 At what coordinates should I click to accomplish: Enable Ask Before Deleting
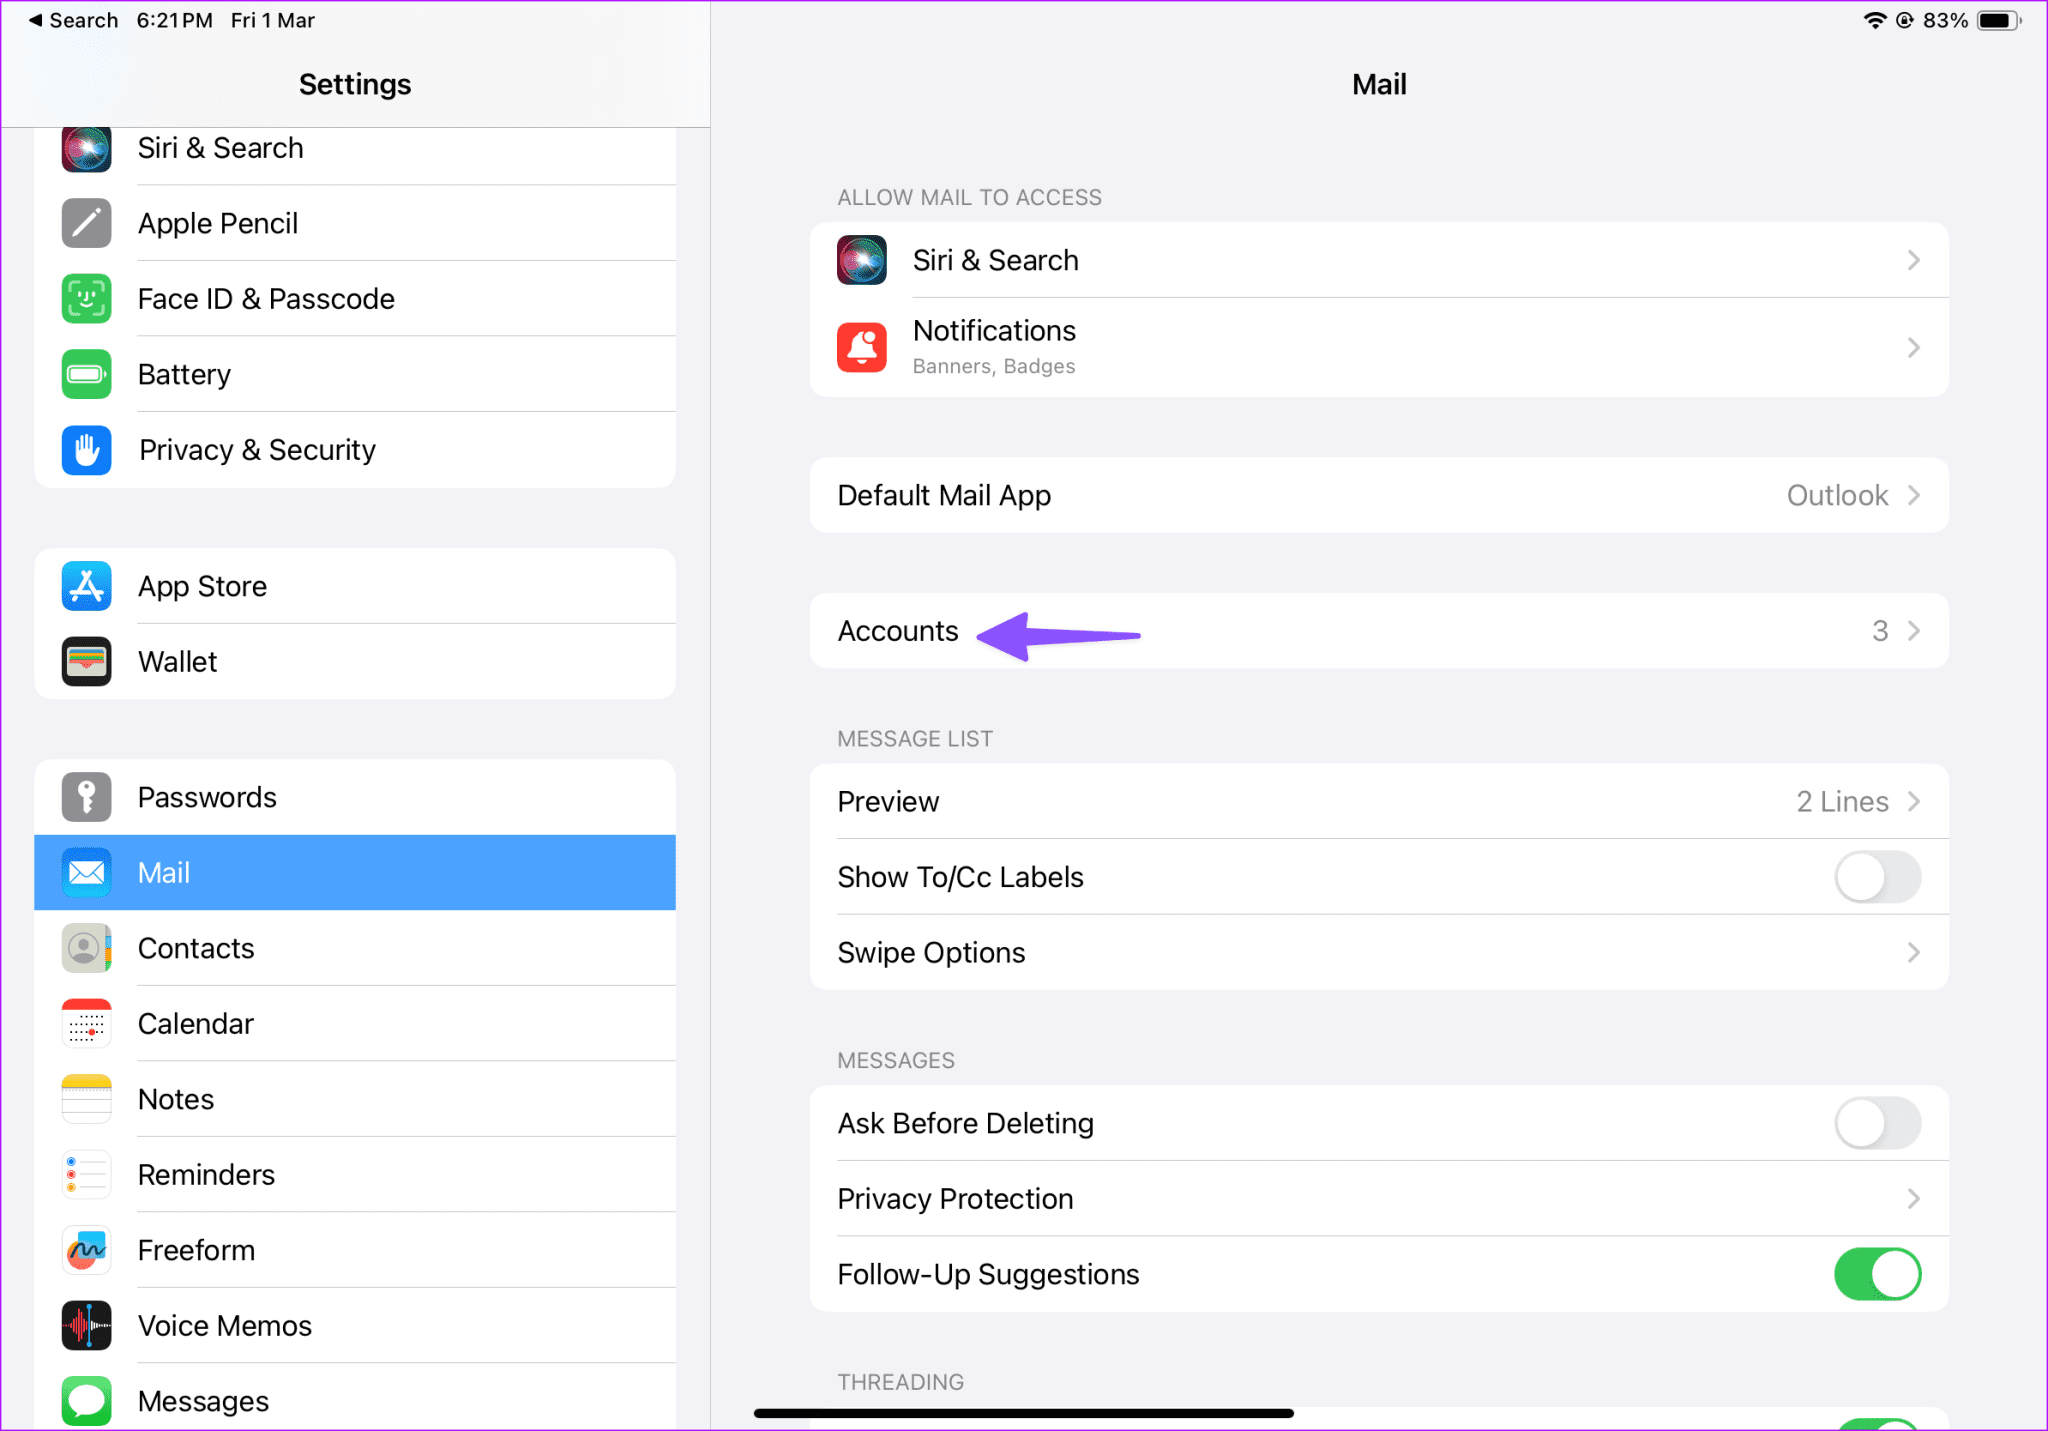(x=1877, y=1122)
